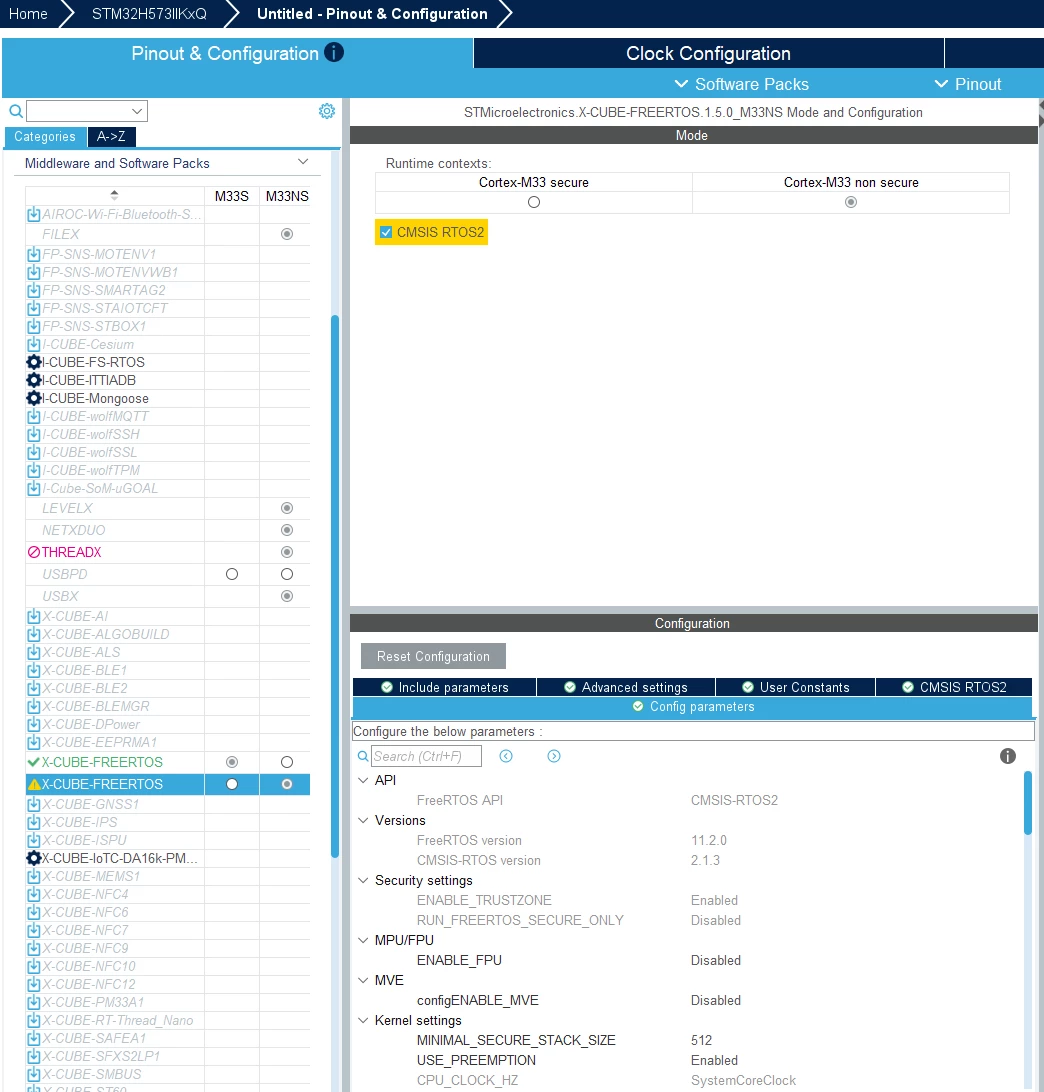Select the M33NS radio for USBPD
The height and width of the screenshot is (1092, 1044).
pos(287,574)
